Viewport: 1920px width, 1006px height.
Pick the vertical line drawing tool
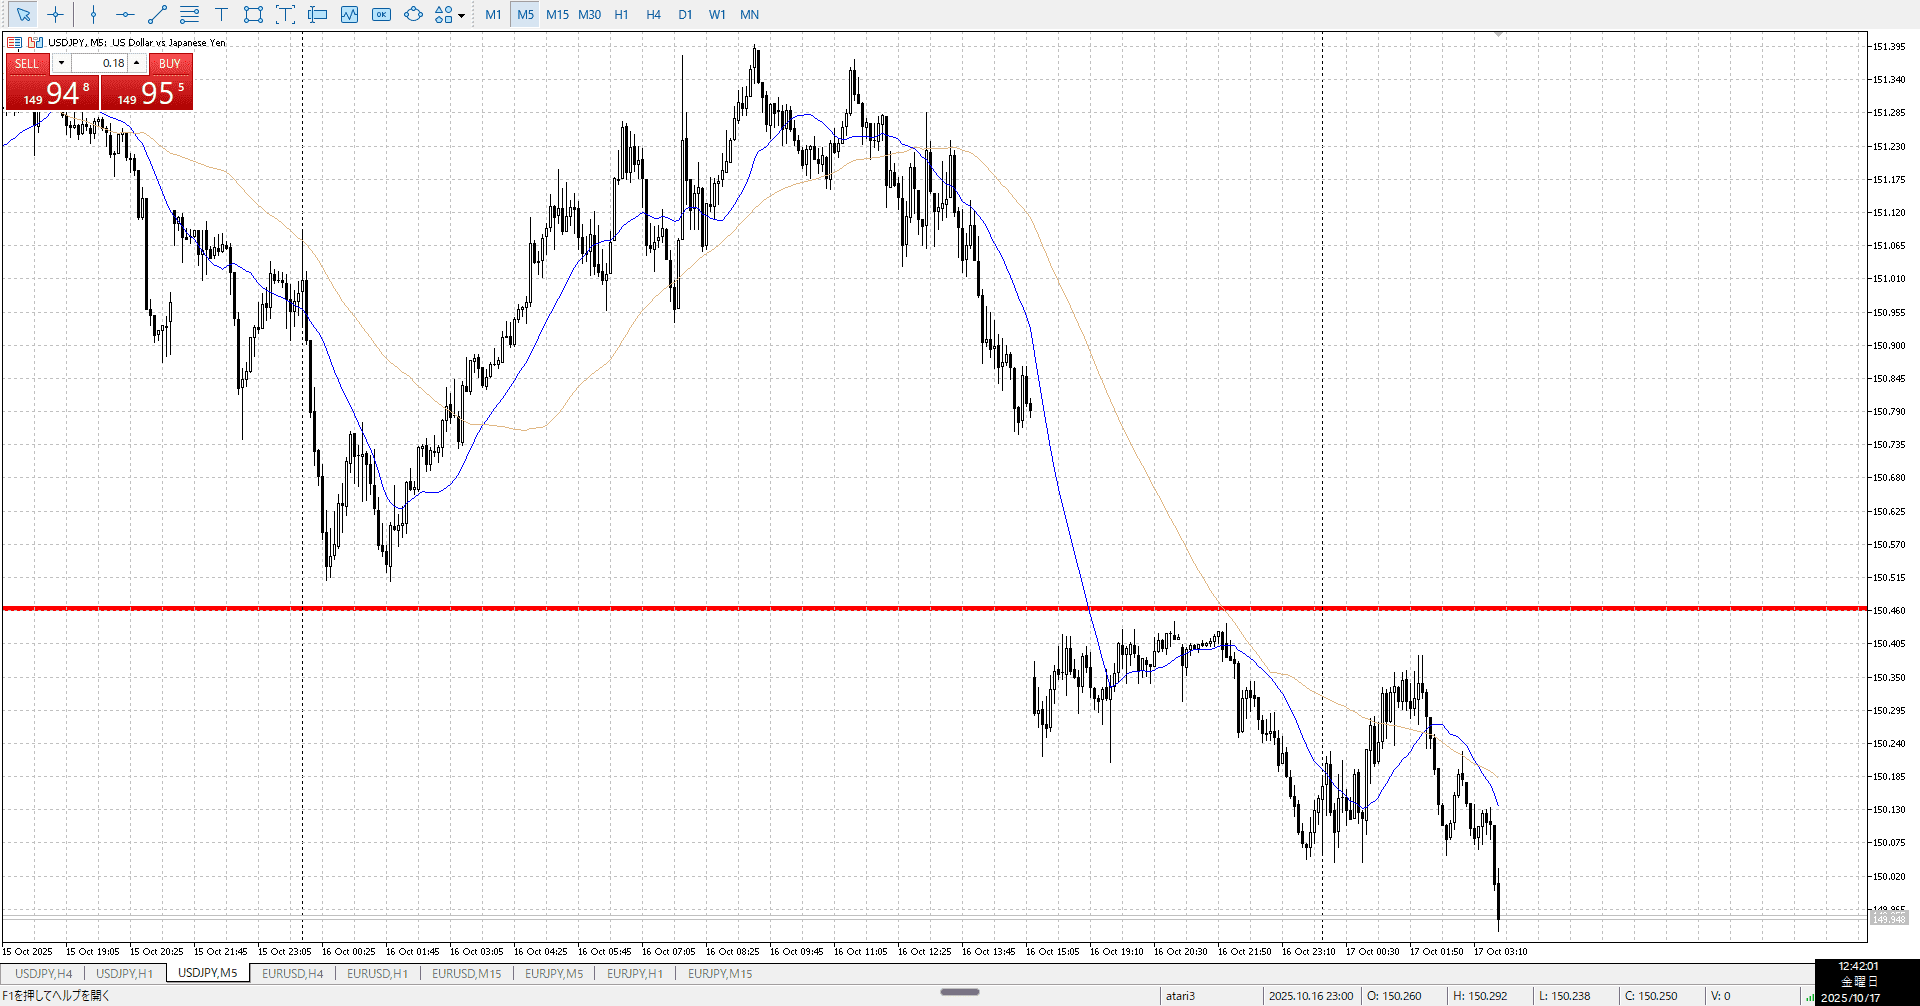click(93, 14)
